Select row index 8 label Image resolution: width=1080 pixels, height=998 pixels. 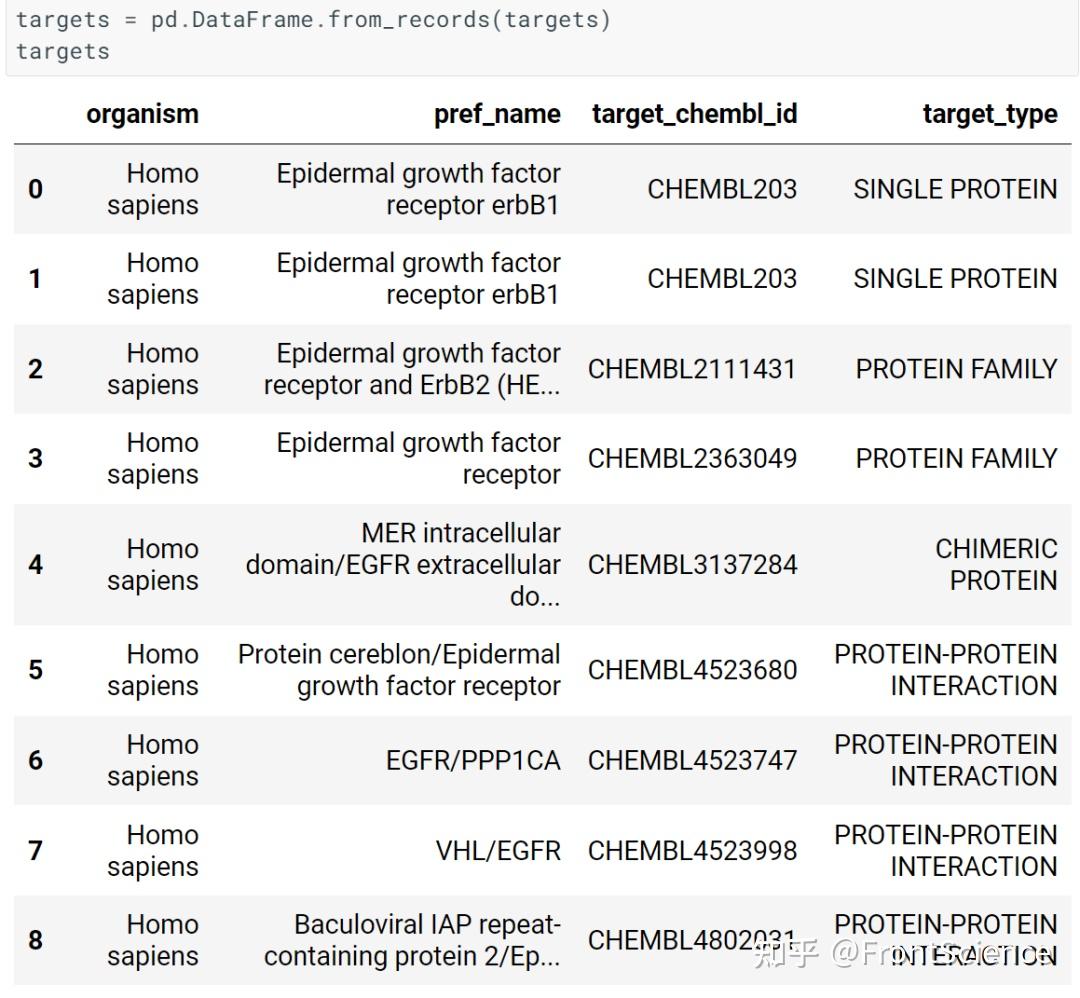pos(35,940)
